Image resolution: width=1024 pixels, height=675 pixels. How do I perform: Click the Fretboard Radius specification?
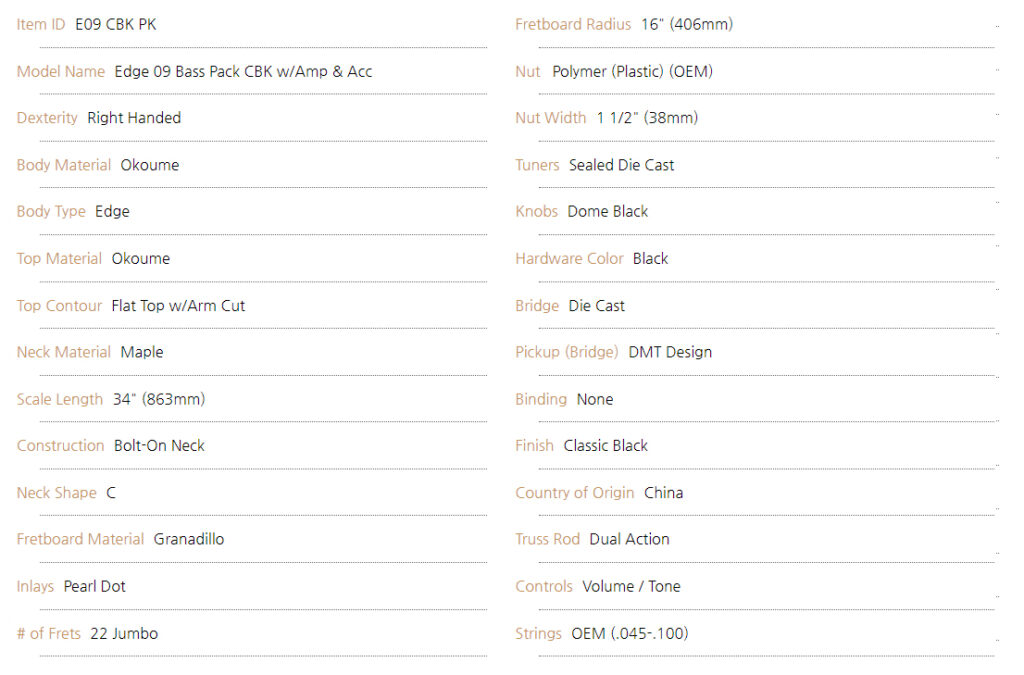point(624,25)
